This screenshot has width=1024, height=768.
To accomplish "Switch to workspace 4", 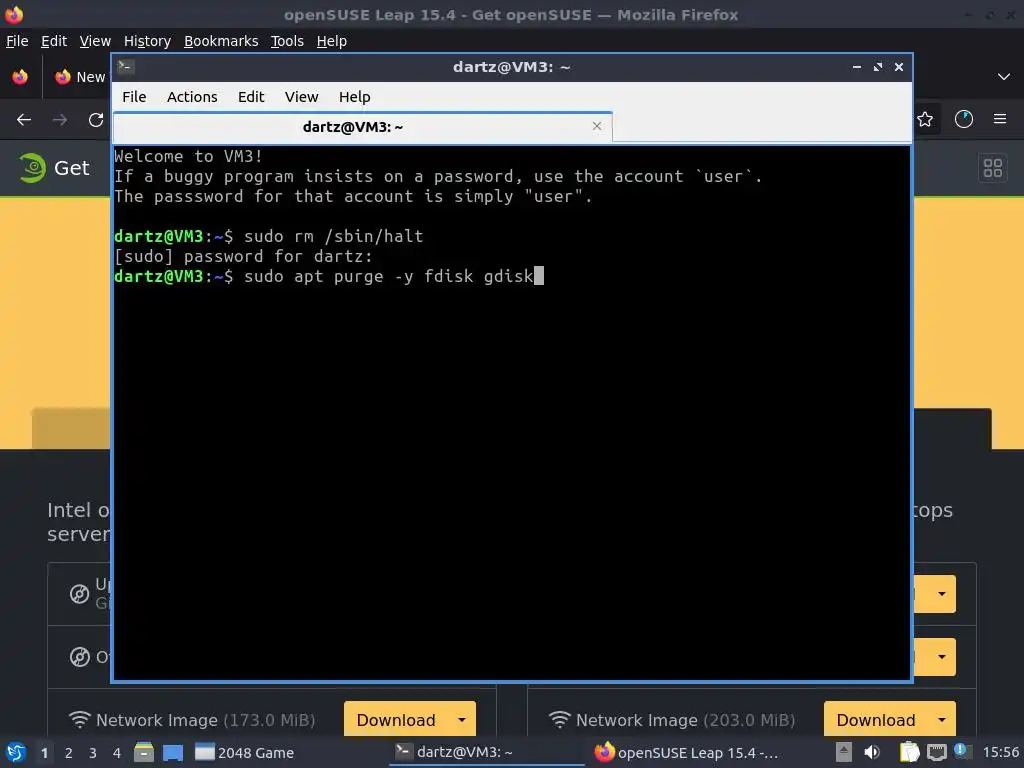I will (117, 753).
